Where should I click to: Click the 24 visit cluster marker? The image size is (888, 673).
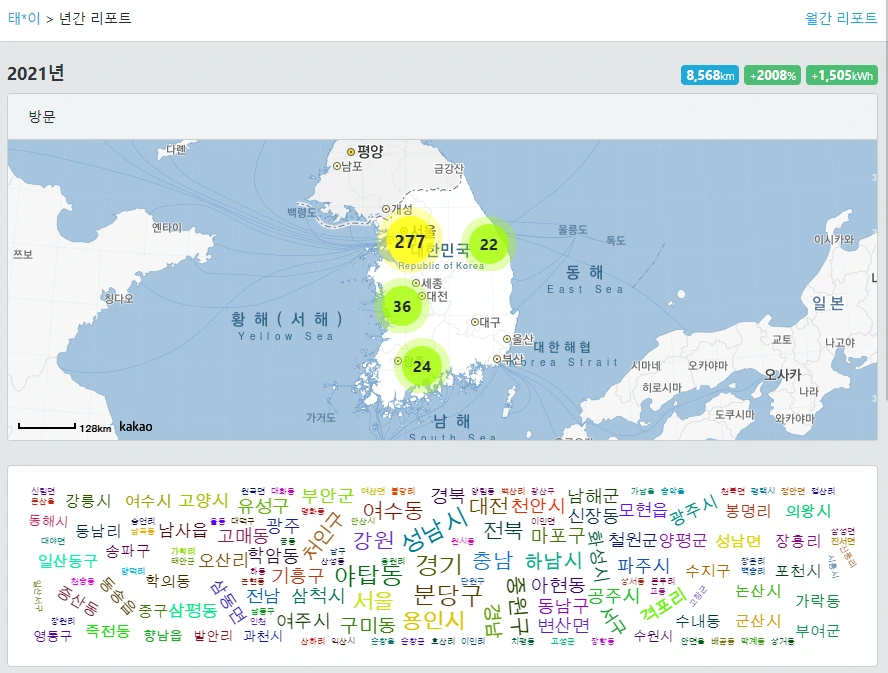(x=421, y=366)
